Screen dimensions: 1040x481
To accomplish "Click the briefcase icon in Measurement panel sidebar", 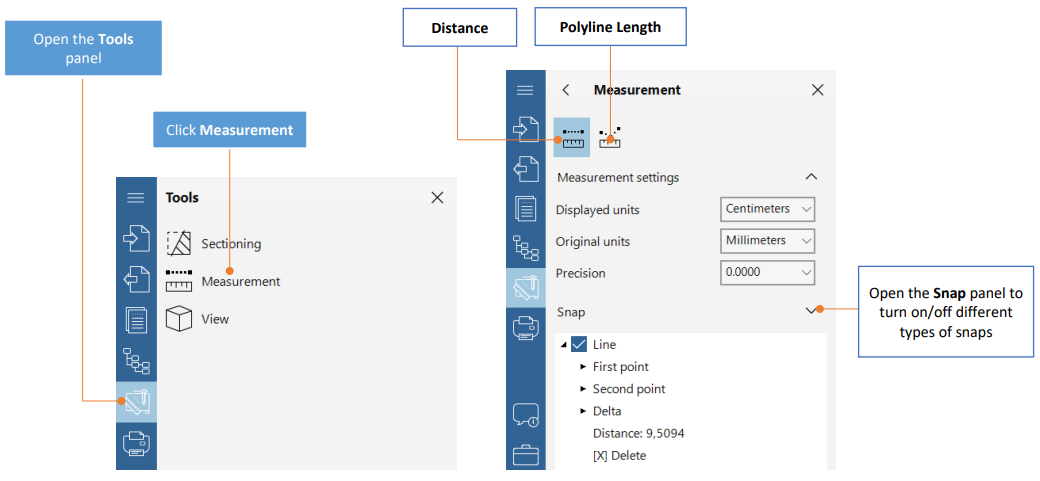I will click(x=525, y=455).
